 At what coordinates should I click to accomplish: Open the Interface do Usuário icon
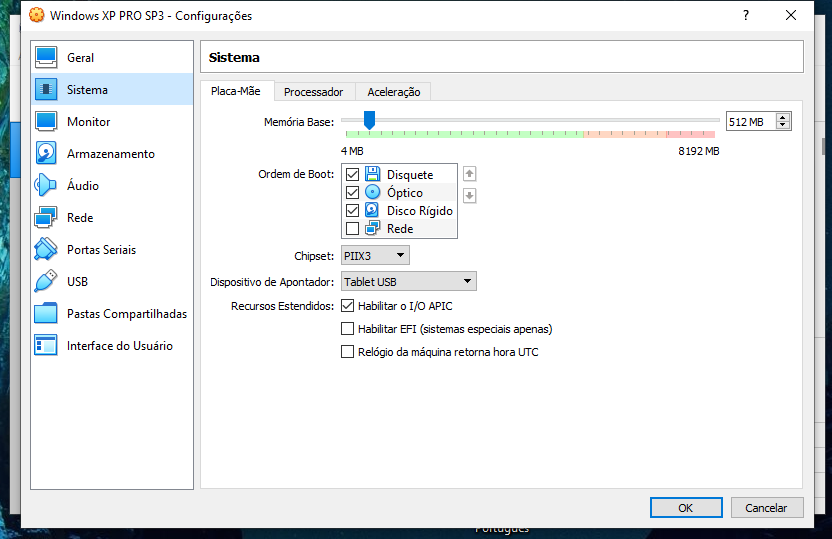click(x=46, y=345)
